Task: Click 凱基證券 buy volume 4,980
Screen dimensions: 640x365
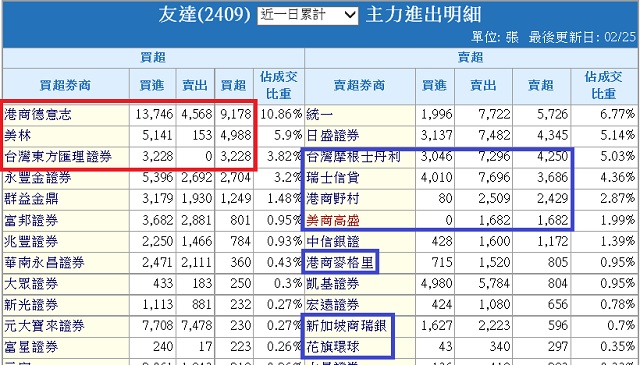Action: coord(437,284)
